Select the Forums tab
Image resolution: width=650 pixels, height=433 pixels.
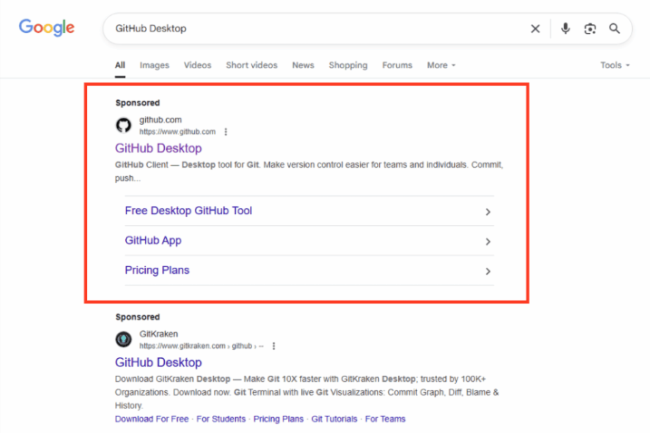point(396,66)
